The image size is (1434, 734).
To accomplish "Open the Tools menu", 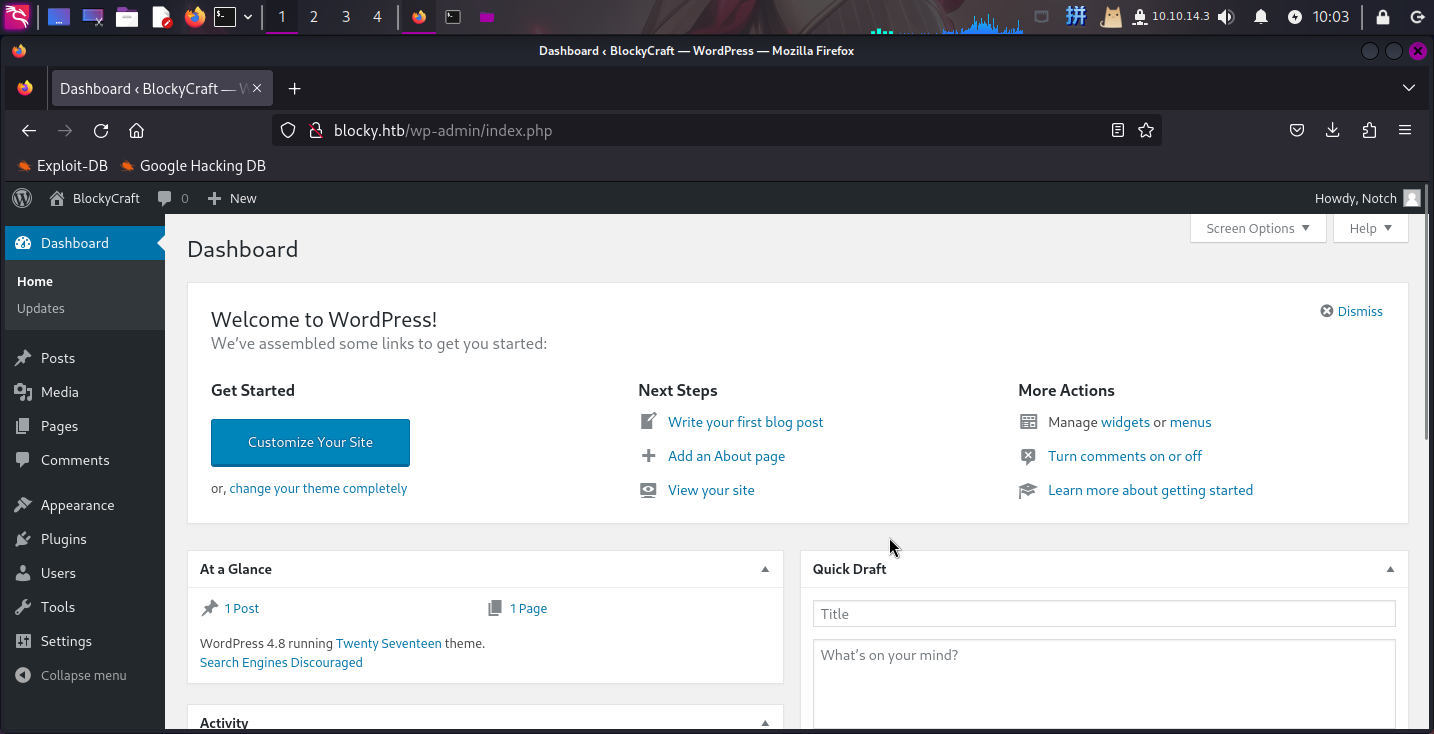I will click(58, 607).
